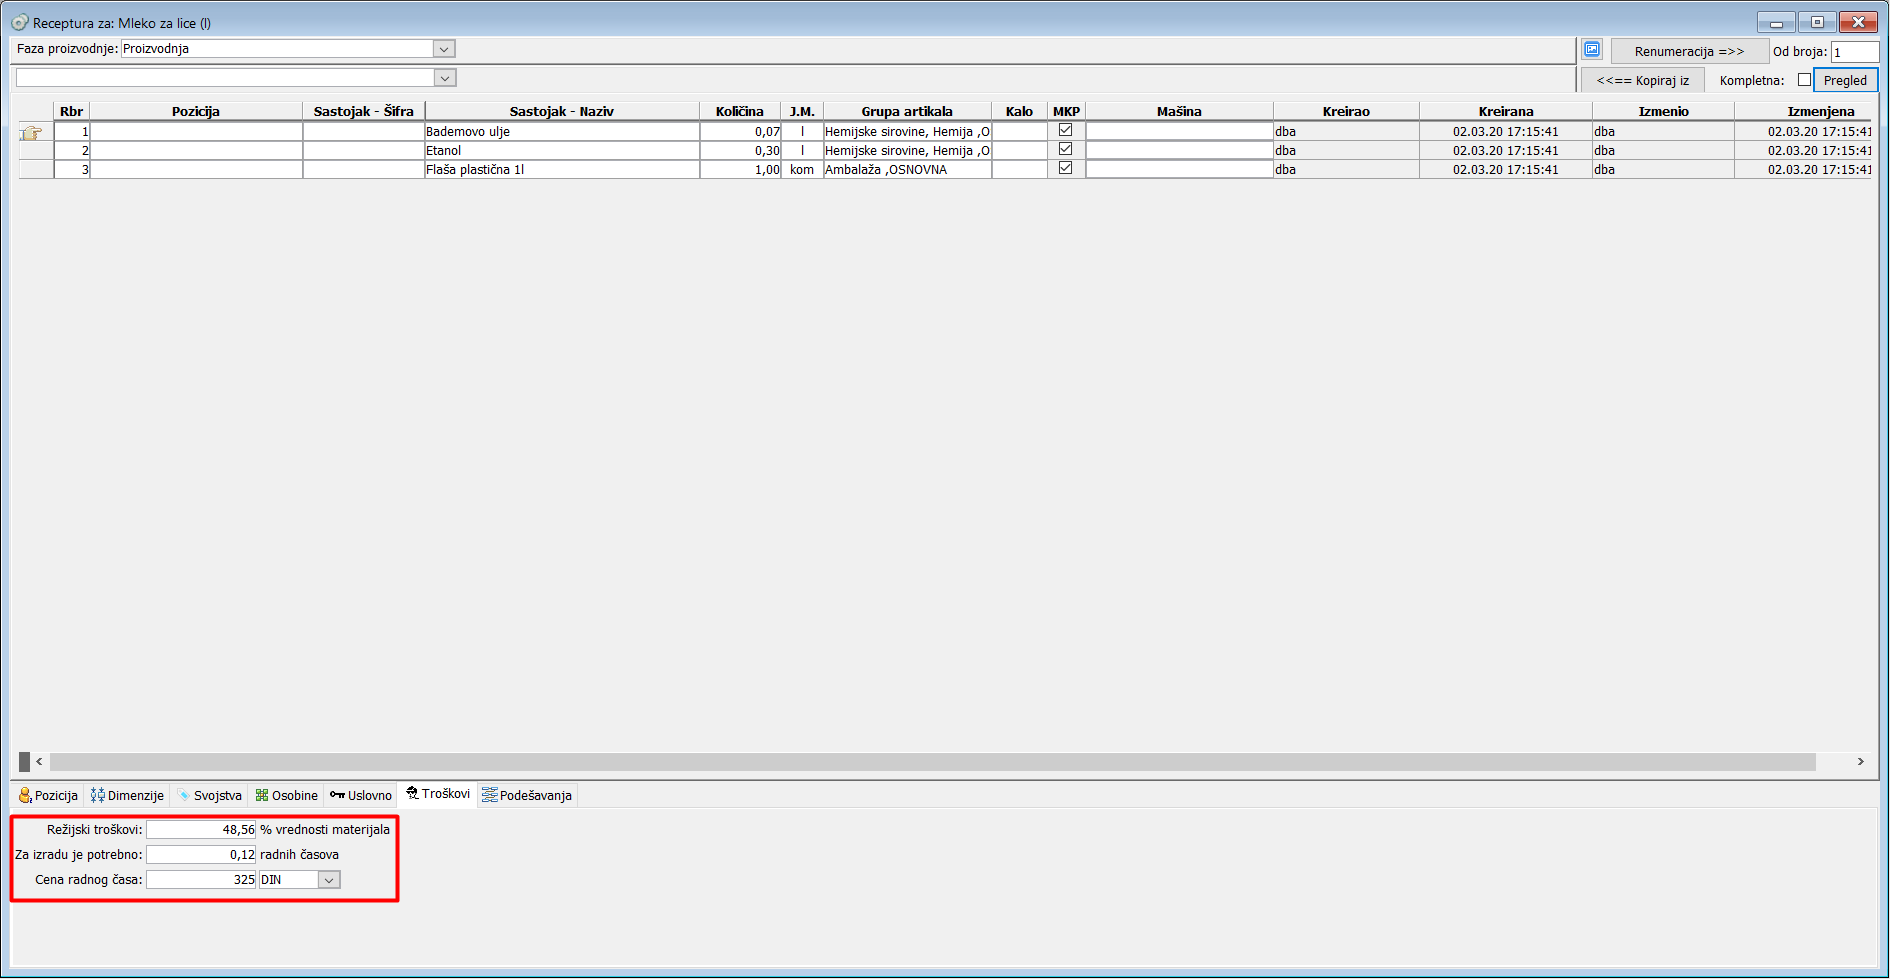The image size is (1890, 979).
Task: Open the Pozicija tab with person icon
Action: (48, 796)
